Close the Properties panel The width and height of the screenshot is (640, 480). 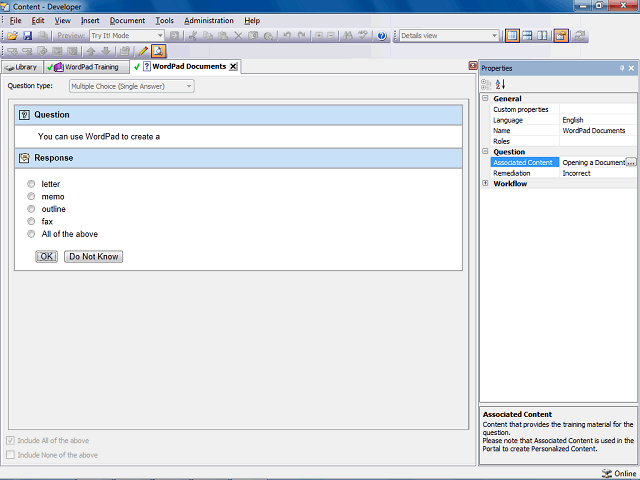631,68
